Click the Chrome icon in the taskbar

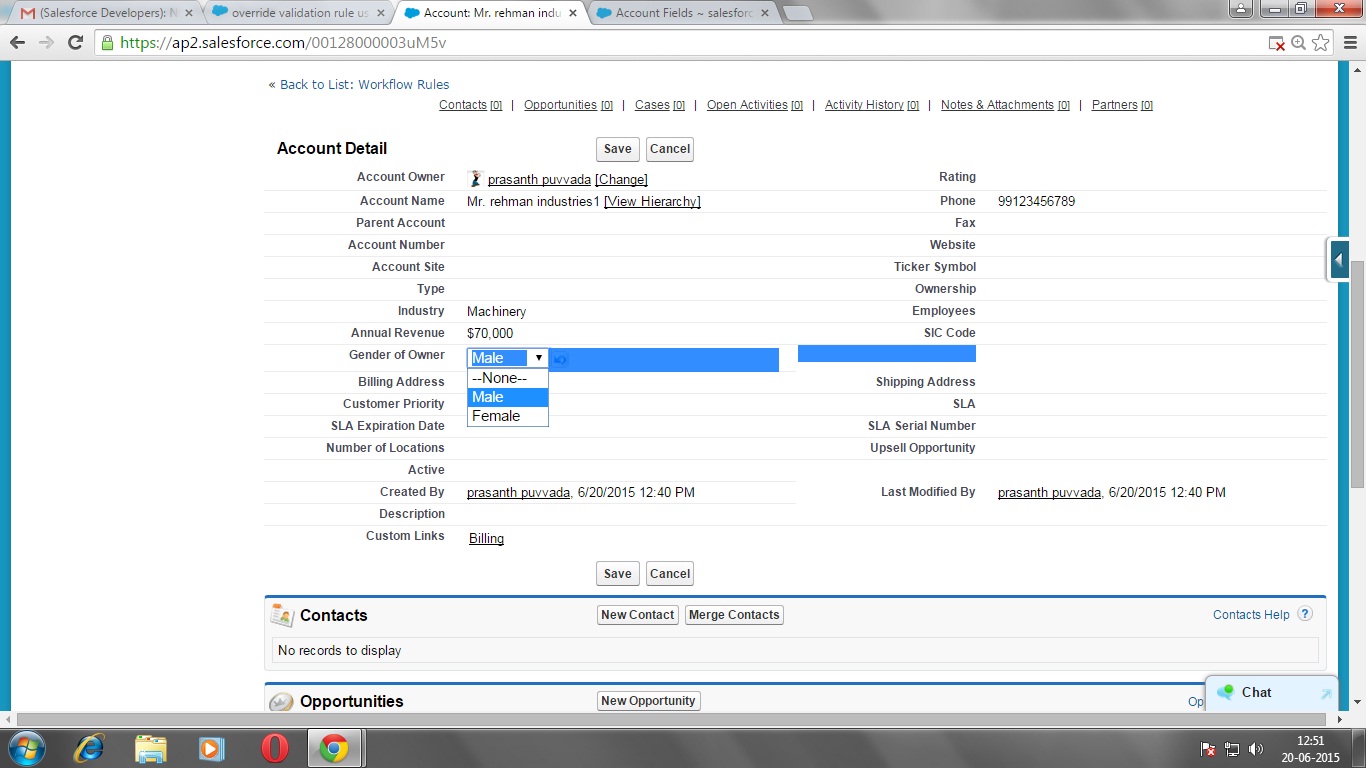(334, 748)
